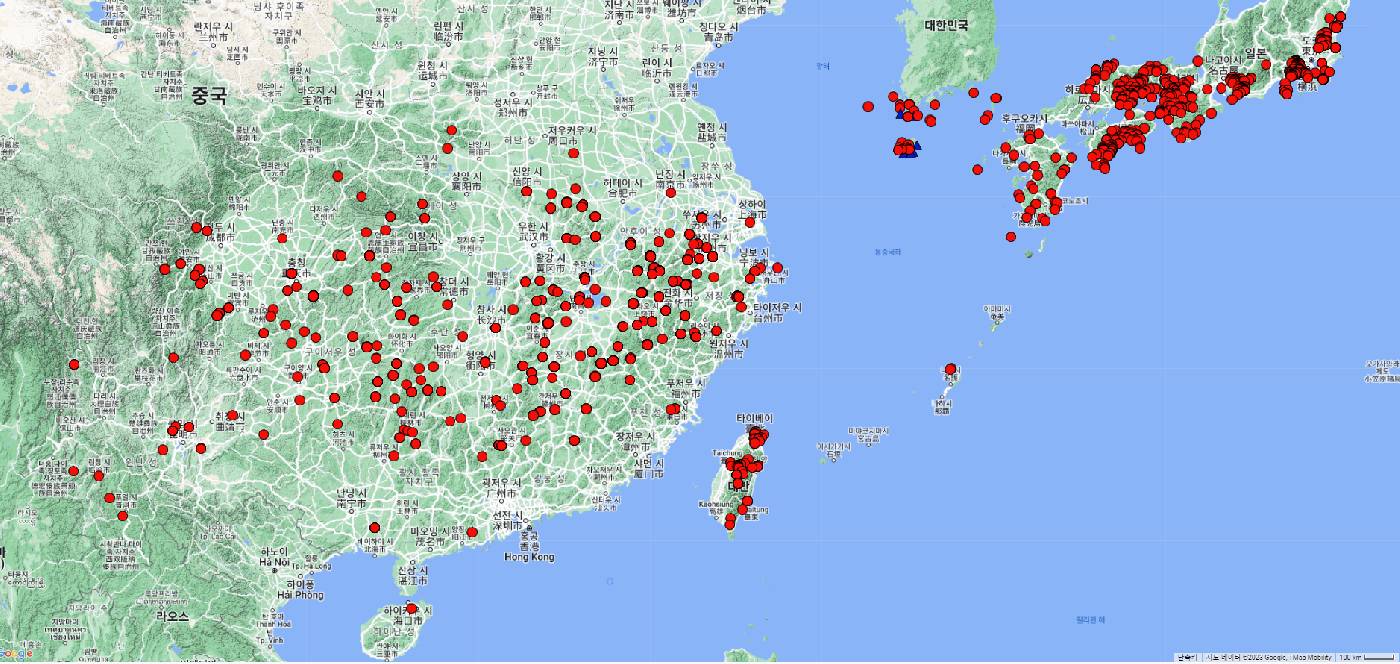Select the red marker just east of Macau

tap(472, 531)
